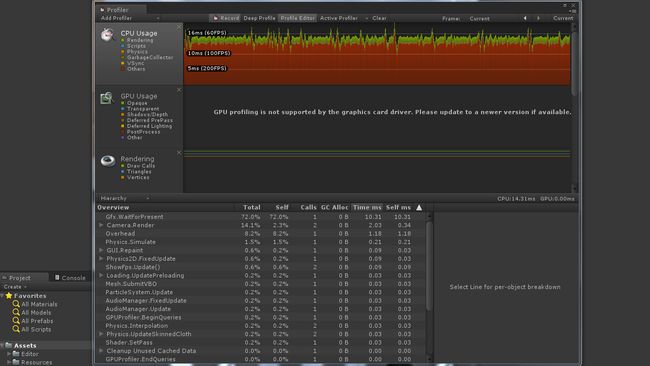Go to the previous frame arrow
650x366 pixels.
525,18
